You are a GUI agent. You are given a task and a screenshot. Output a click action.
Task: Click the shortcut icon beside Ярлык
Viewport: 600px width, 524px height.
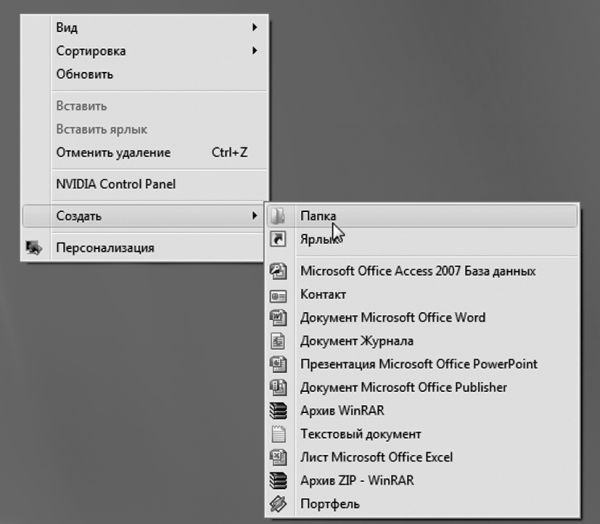point(279,239)
